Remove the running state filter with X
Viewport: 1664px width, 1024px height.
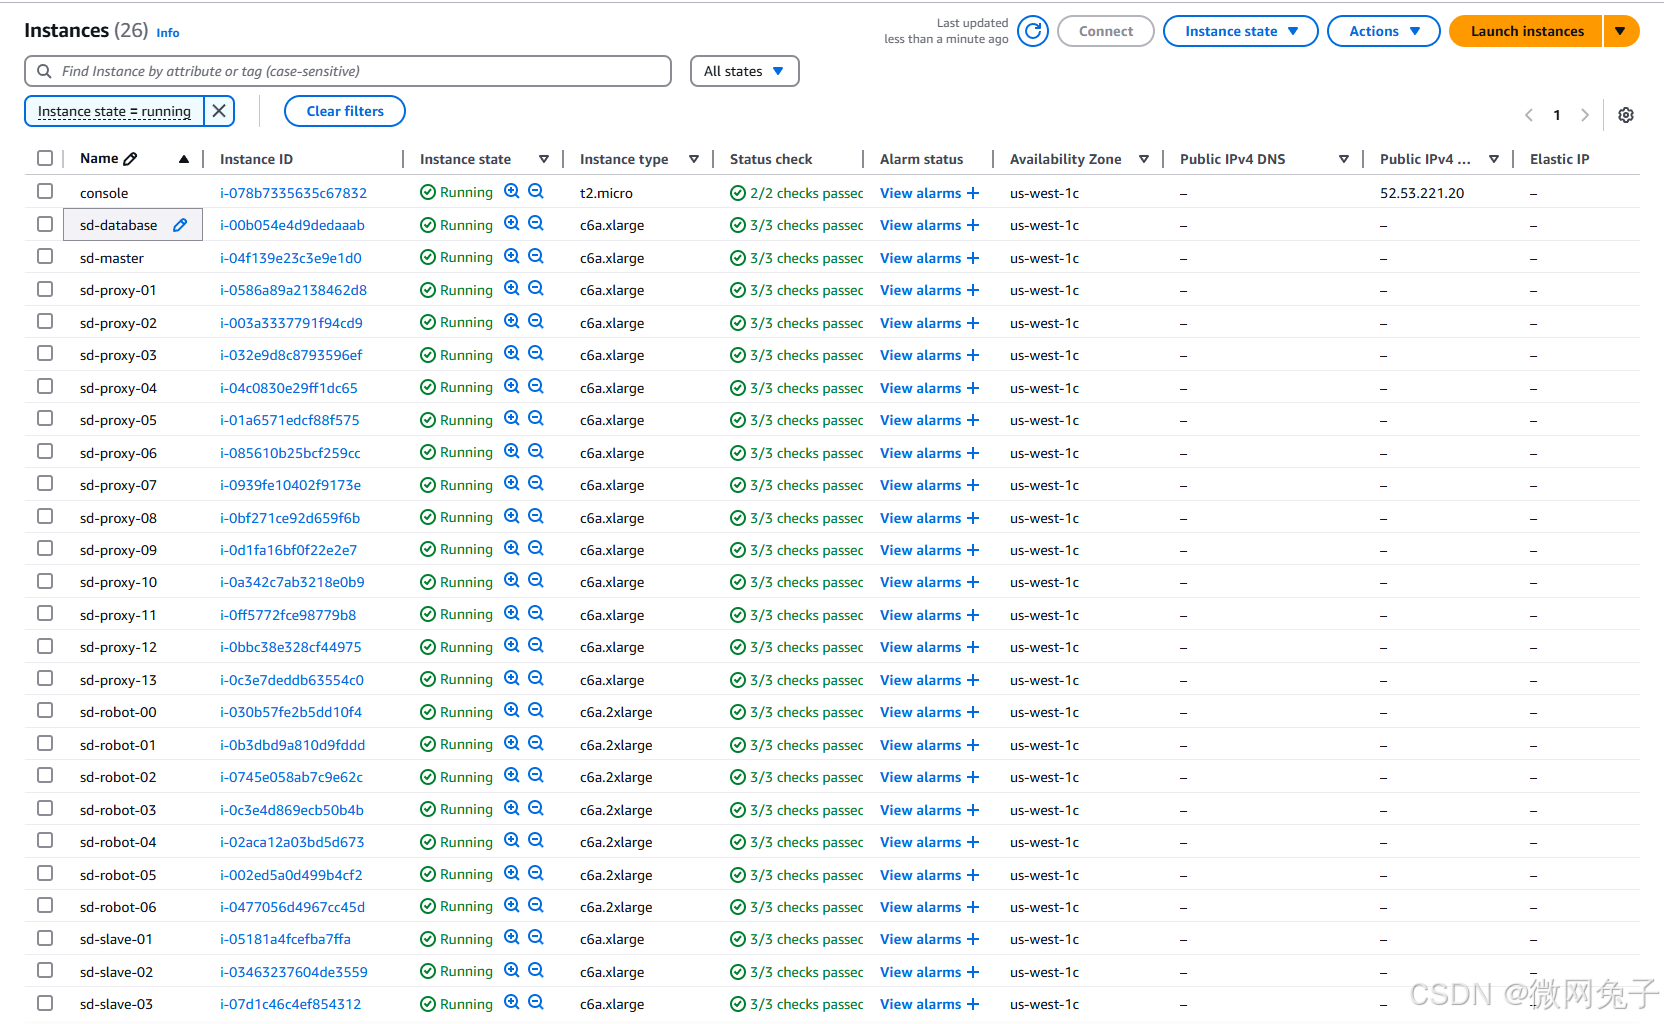pyautogui.click(x=219, y=111)
